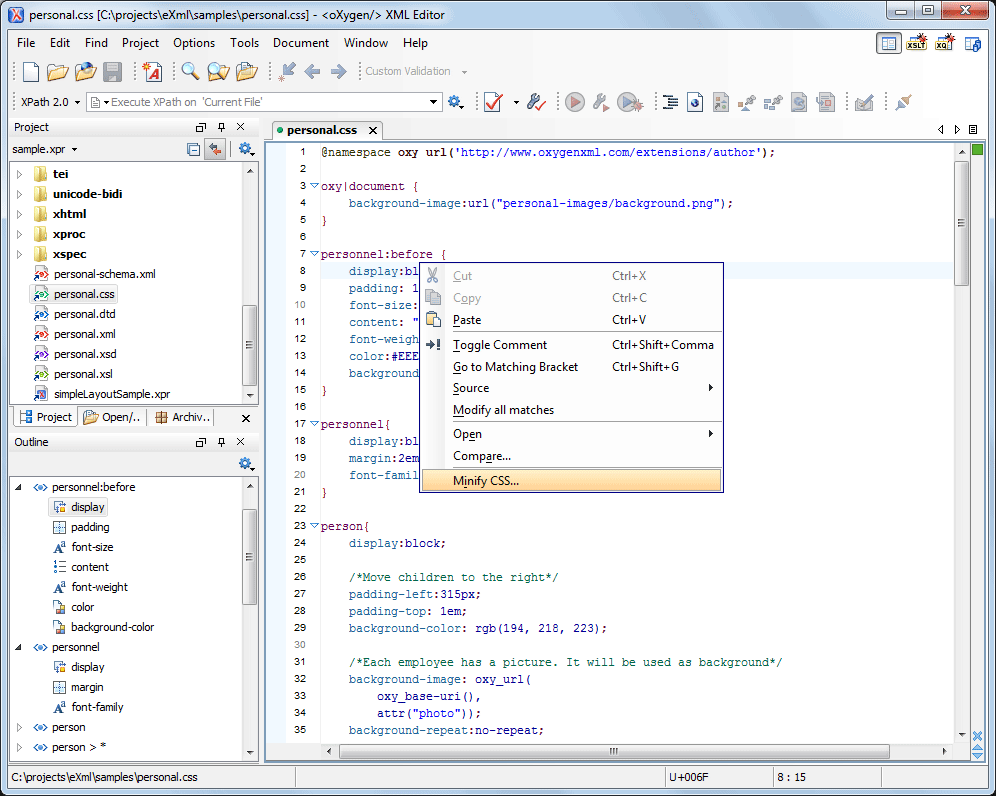Debug transformation scenario icon

pyautogui.click(x=629, y=102)
